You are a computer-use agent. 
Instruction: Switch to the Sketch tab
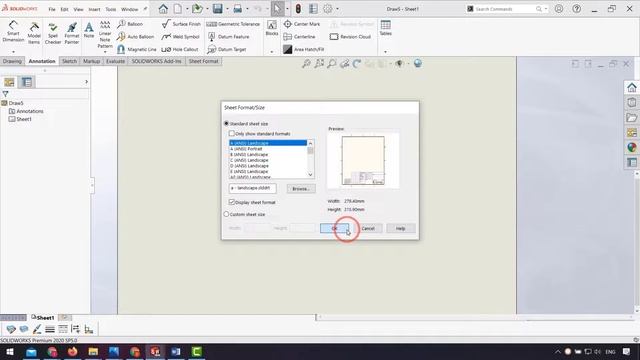click(x=69, y=61)
